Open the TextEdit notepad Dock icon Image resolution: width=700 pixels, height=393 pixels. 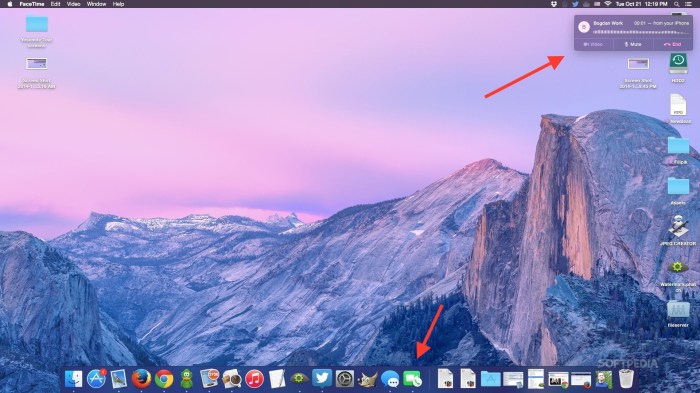point(277,379)
